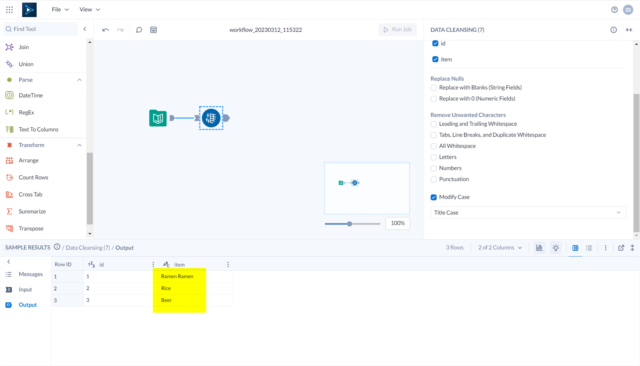Open the Title Case dropdown
640x366 pixels.
pos(528,213)
